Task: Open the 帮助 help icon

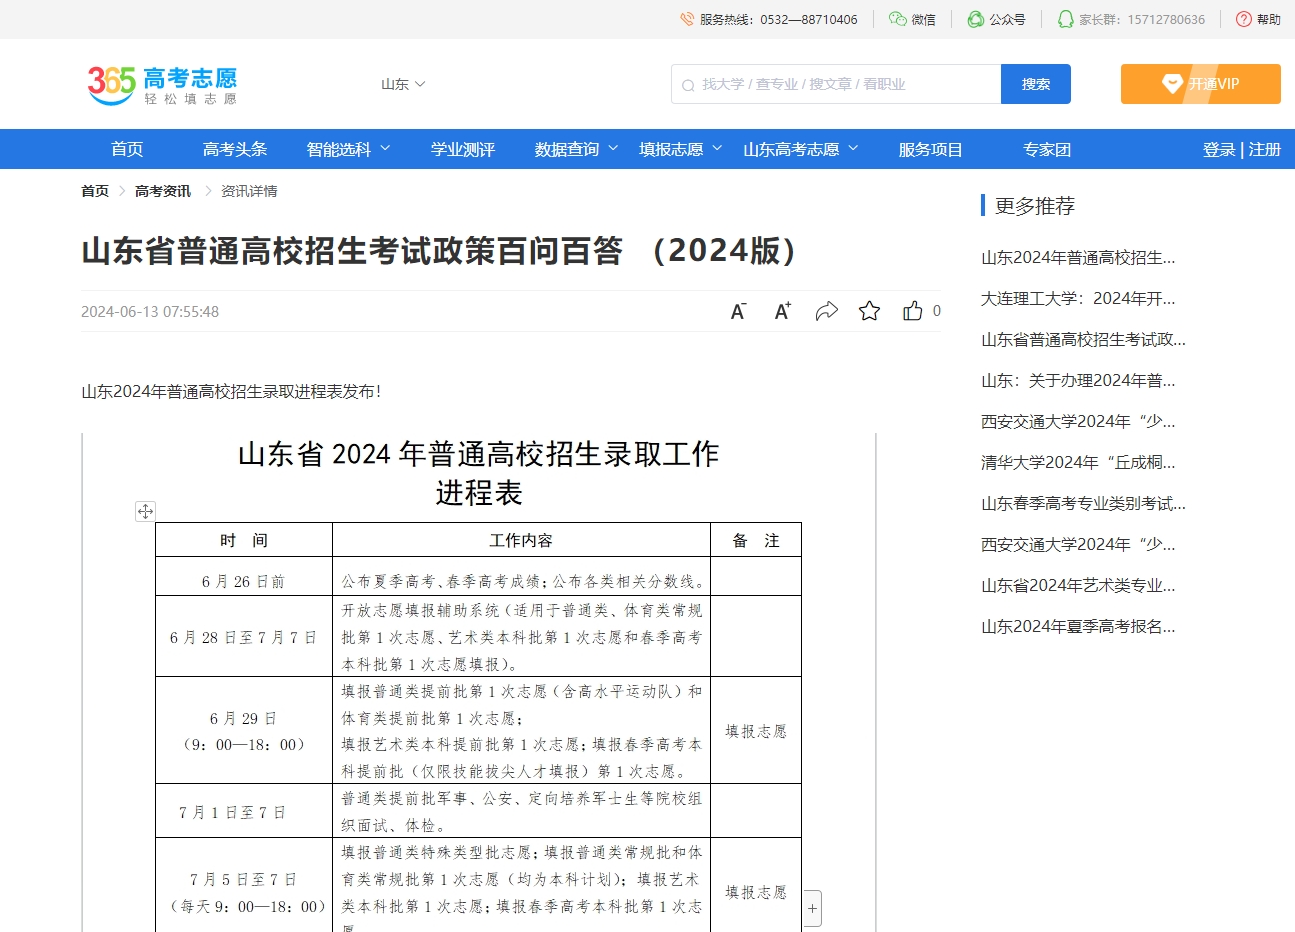Action: (x=1244, y=19)
